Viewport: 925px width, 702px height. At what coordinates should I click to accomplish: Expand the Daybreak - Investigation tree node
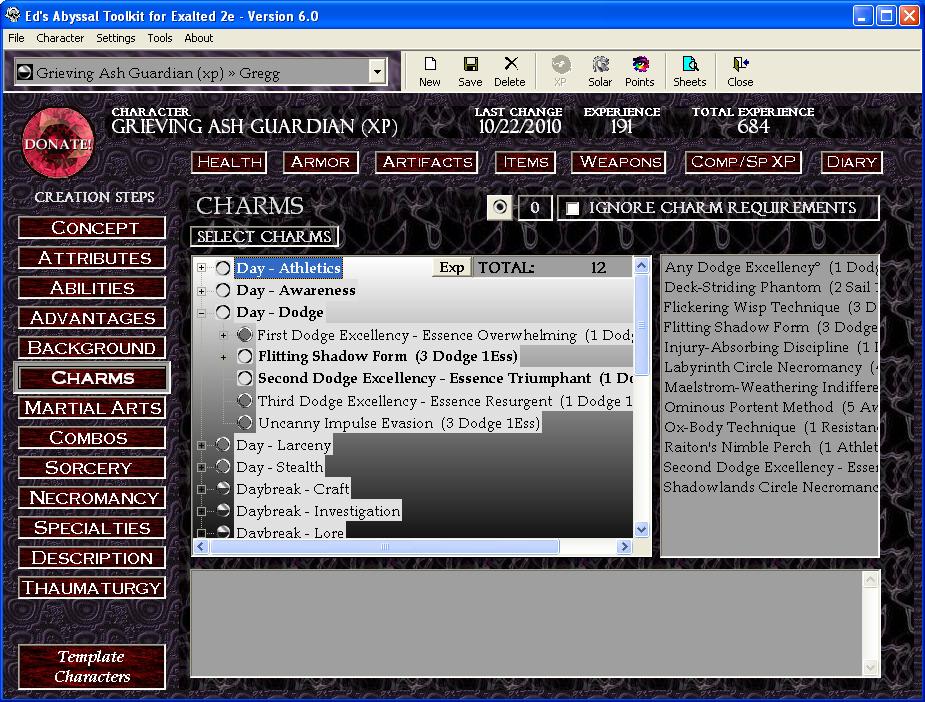pyautogui.click(x=202, y=511)
